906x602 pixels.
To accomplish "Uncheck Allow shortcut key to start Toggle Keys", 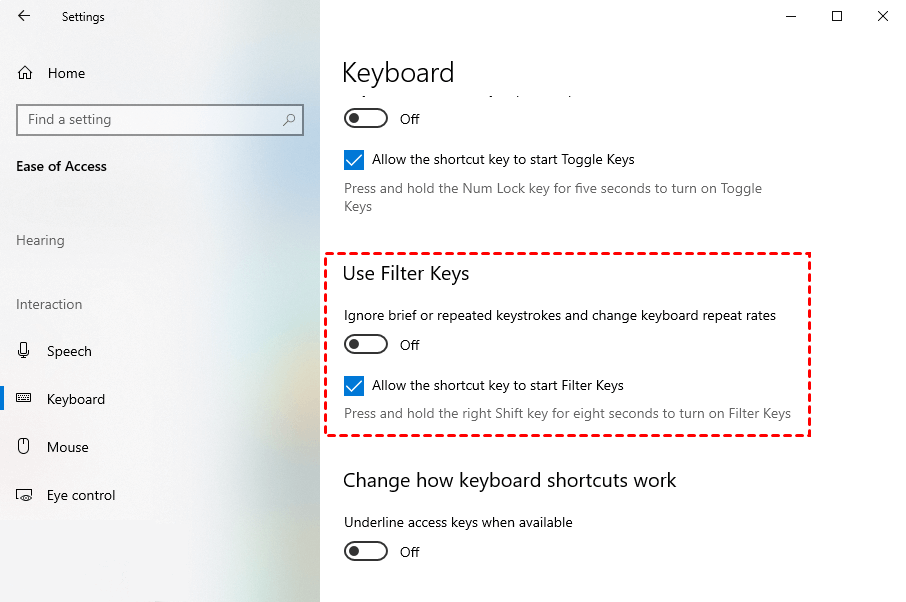I will [x=354, y=159].
